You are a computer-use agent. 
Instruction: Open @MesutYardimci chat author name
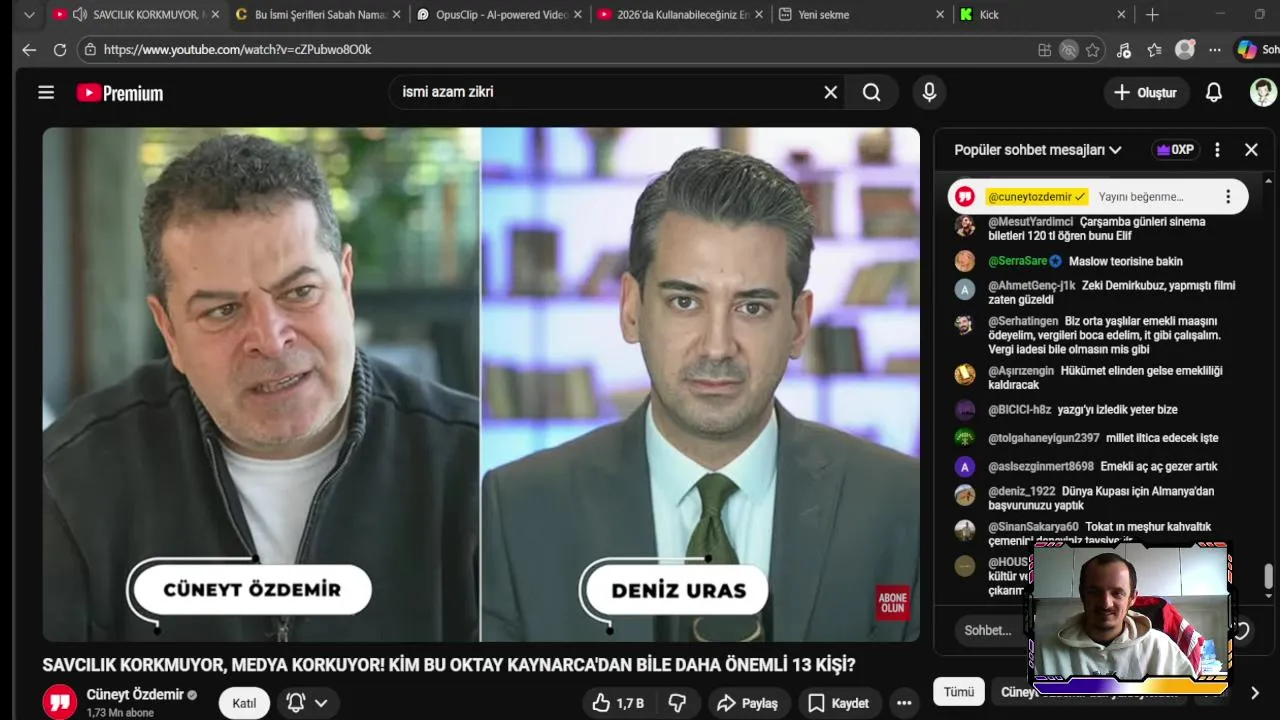click(1030, 222)
